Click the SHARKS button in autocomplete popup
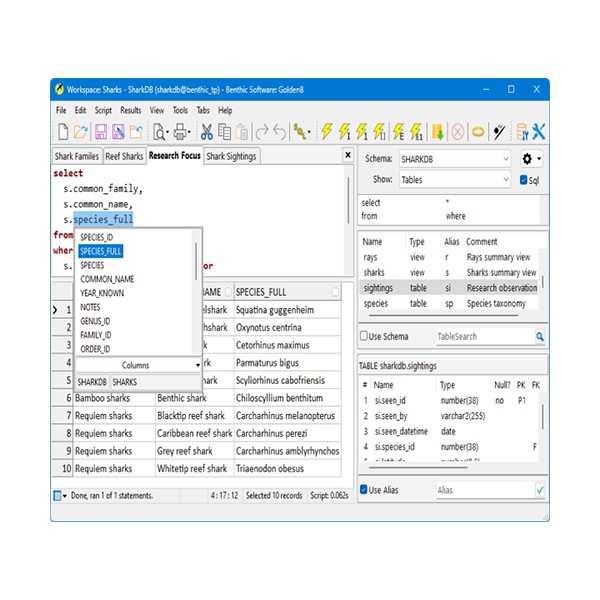Screen dimensions: 600x600 125,382
